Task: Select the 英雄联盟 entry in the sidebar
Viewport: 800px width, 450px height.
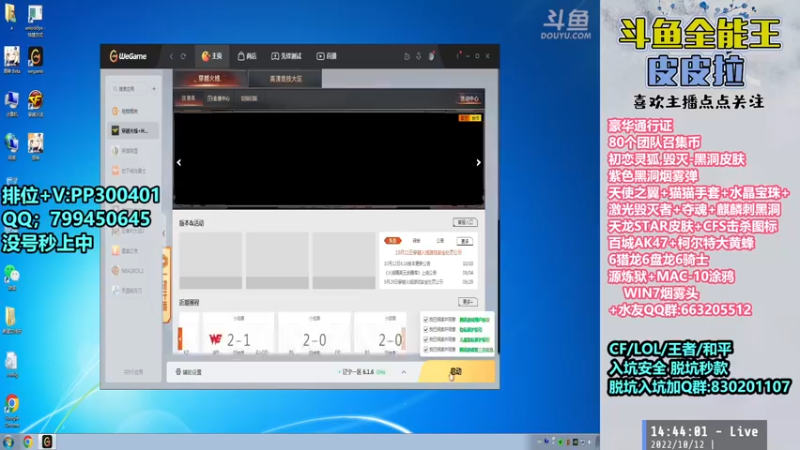Action: coord(133,151)
